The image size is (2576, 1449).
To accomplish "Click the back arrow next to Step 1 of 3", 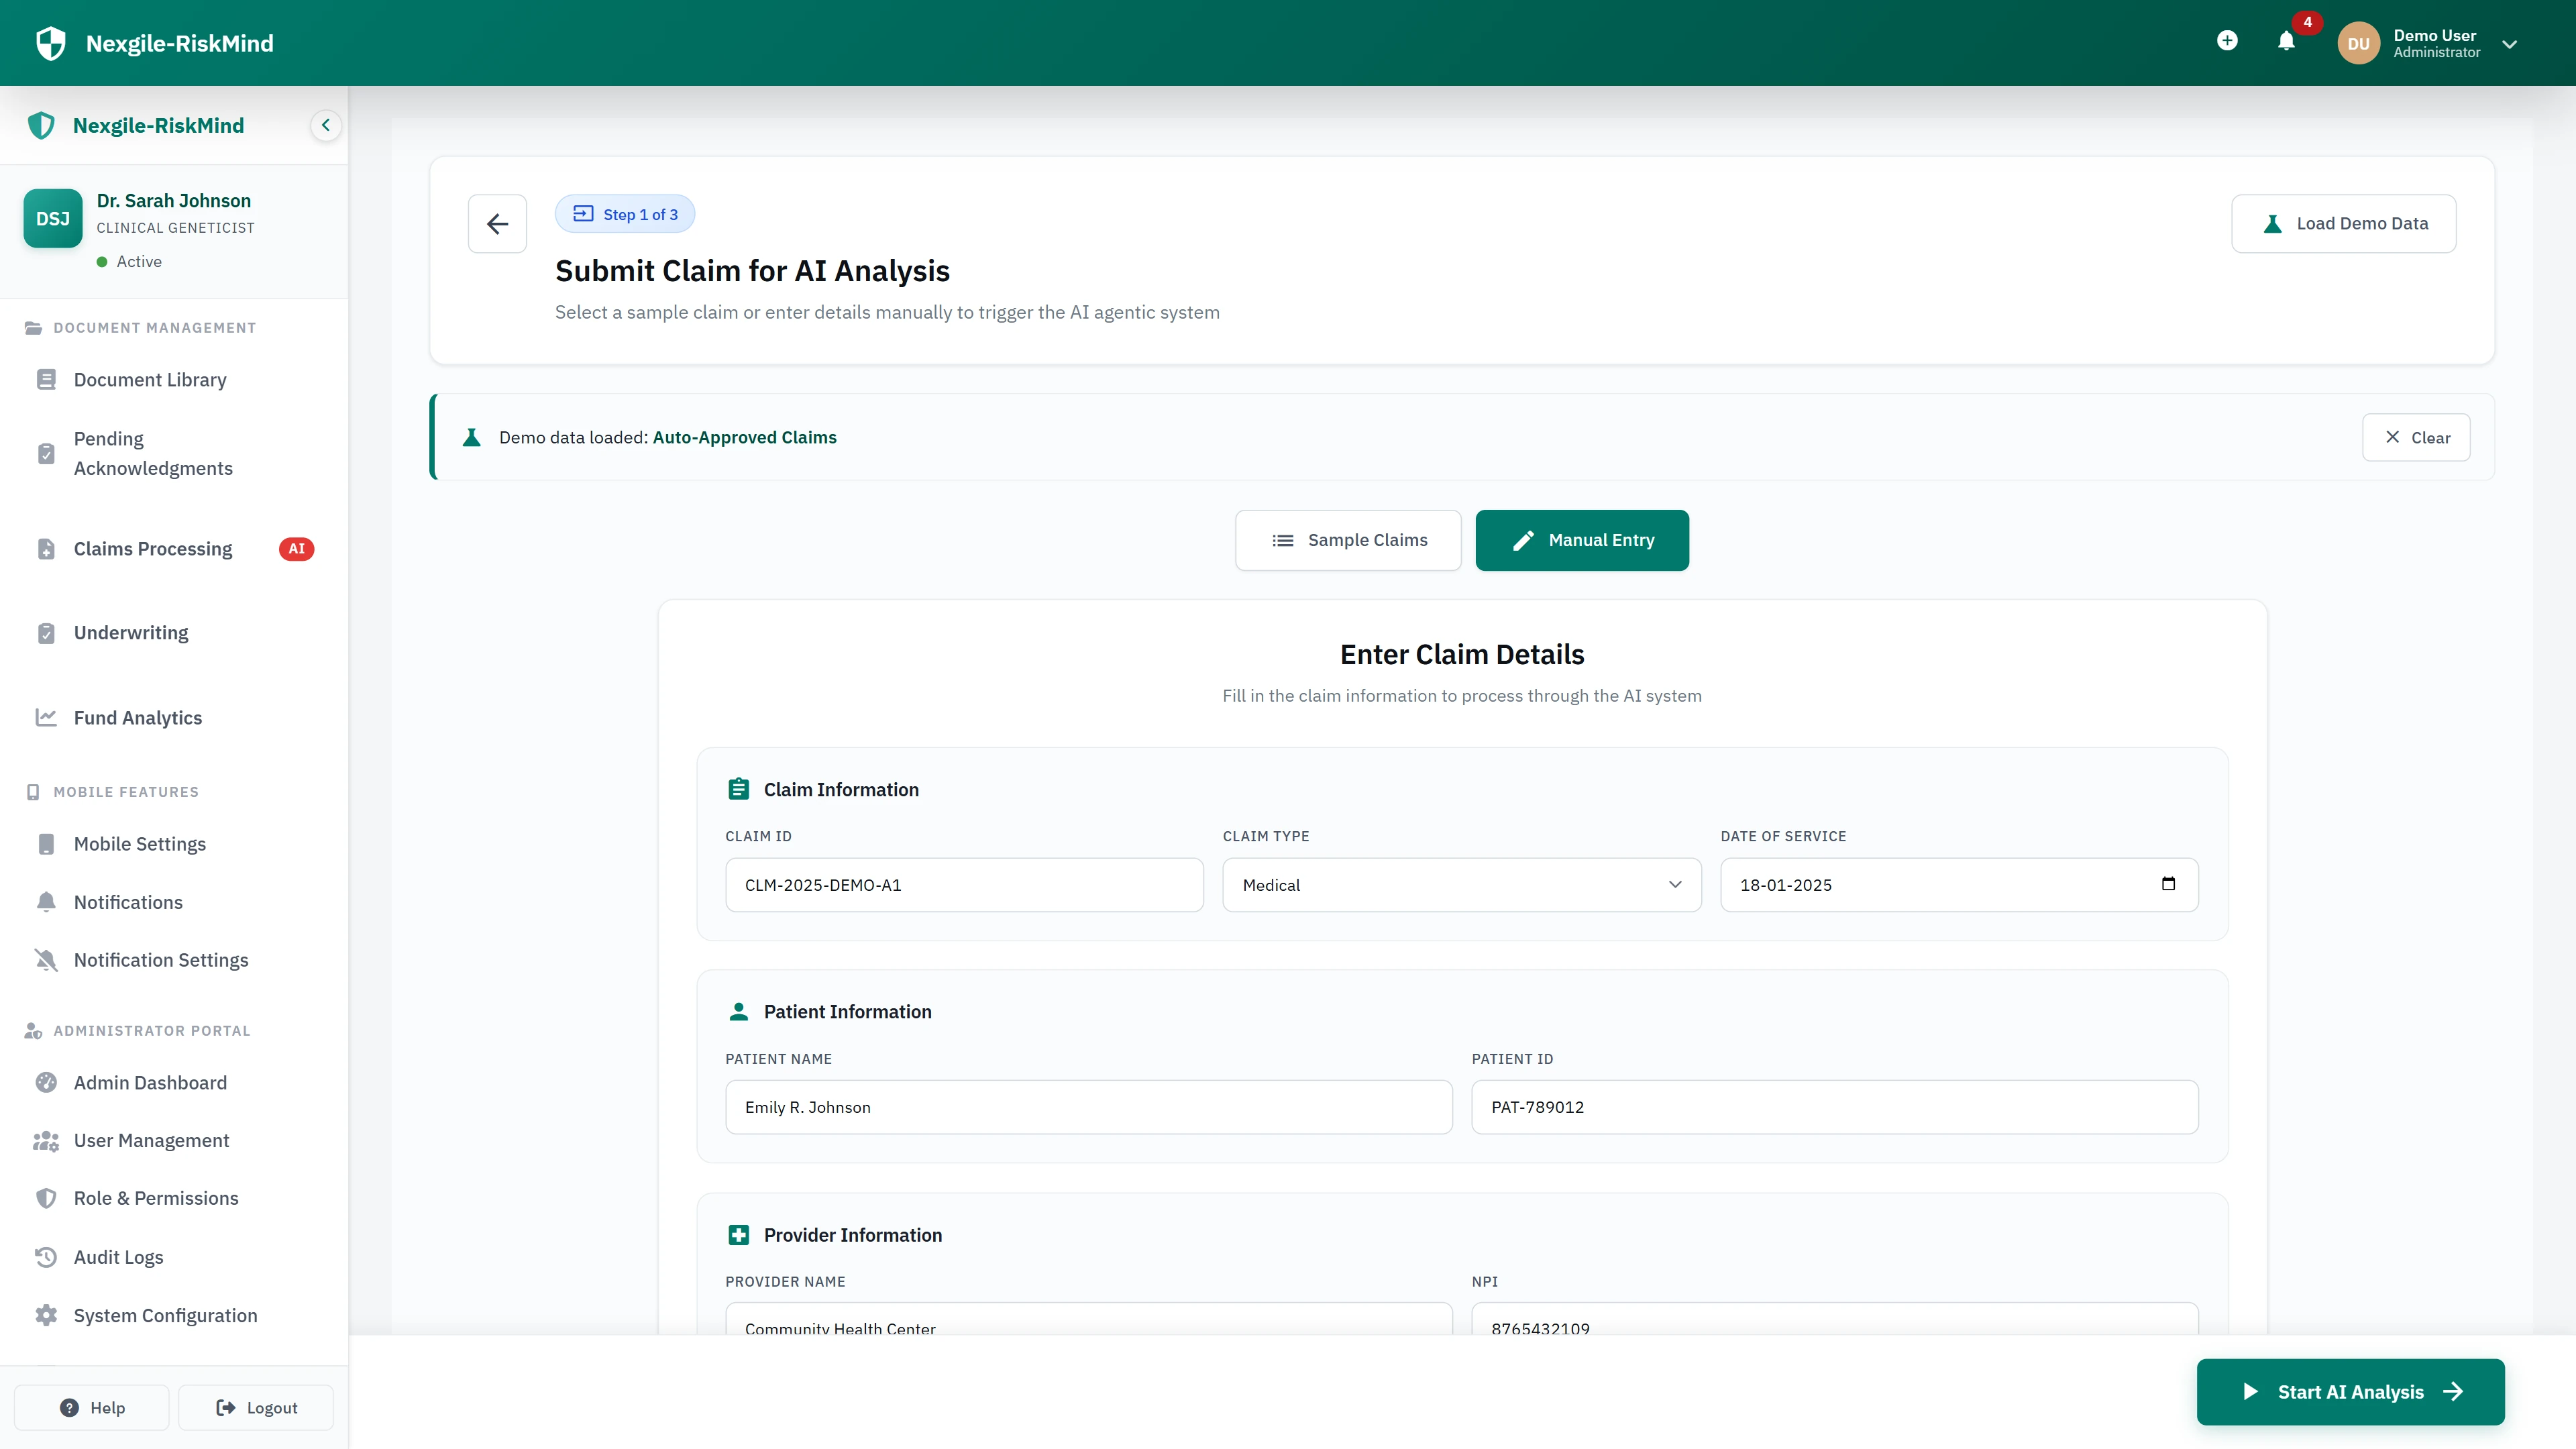I will pos(497,223).
